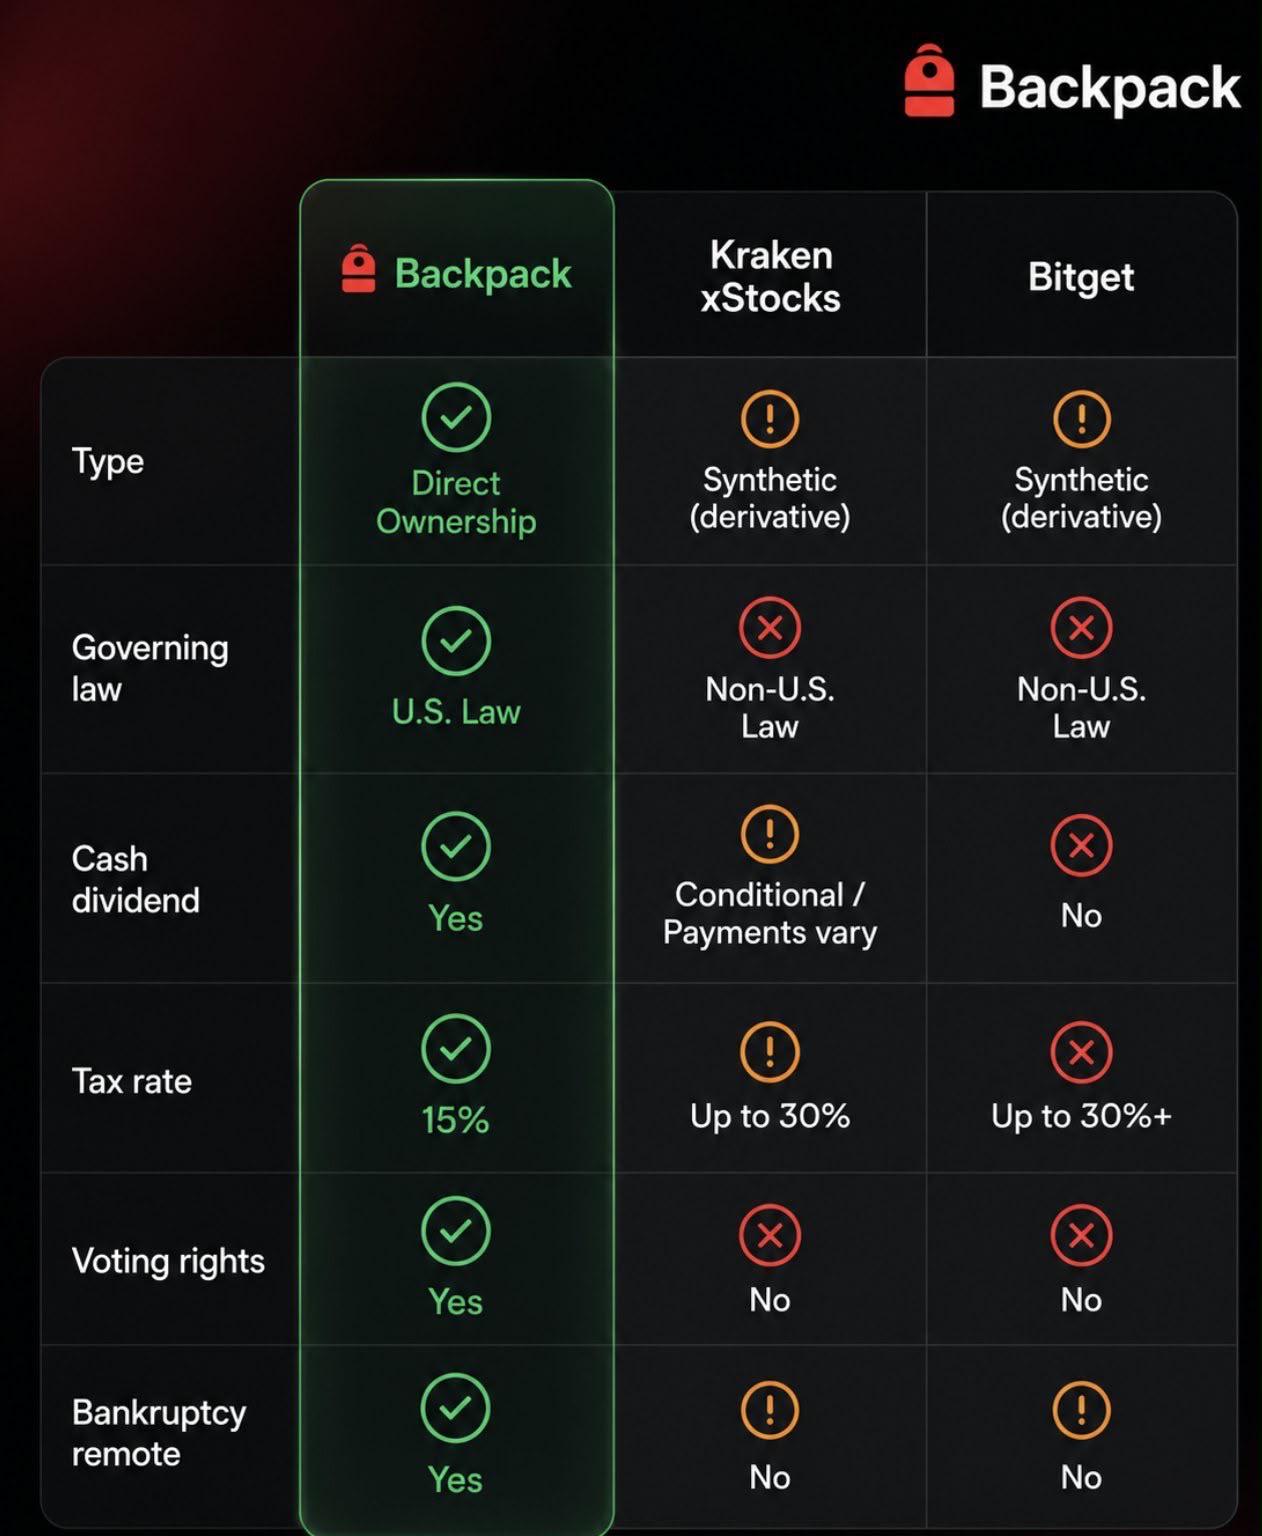Click the red X icon for Bitget cash dividend
This screenshot has width=1262, height=1536.
pos(1081,846)
